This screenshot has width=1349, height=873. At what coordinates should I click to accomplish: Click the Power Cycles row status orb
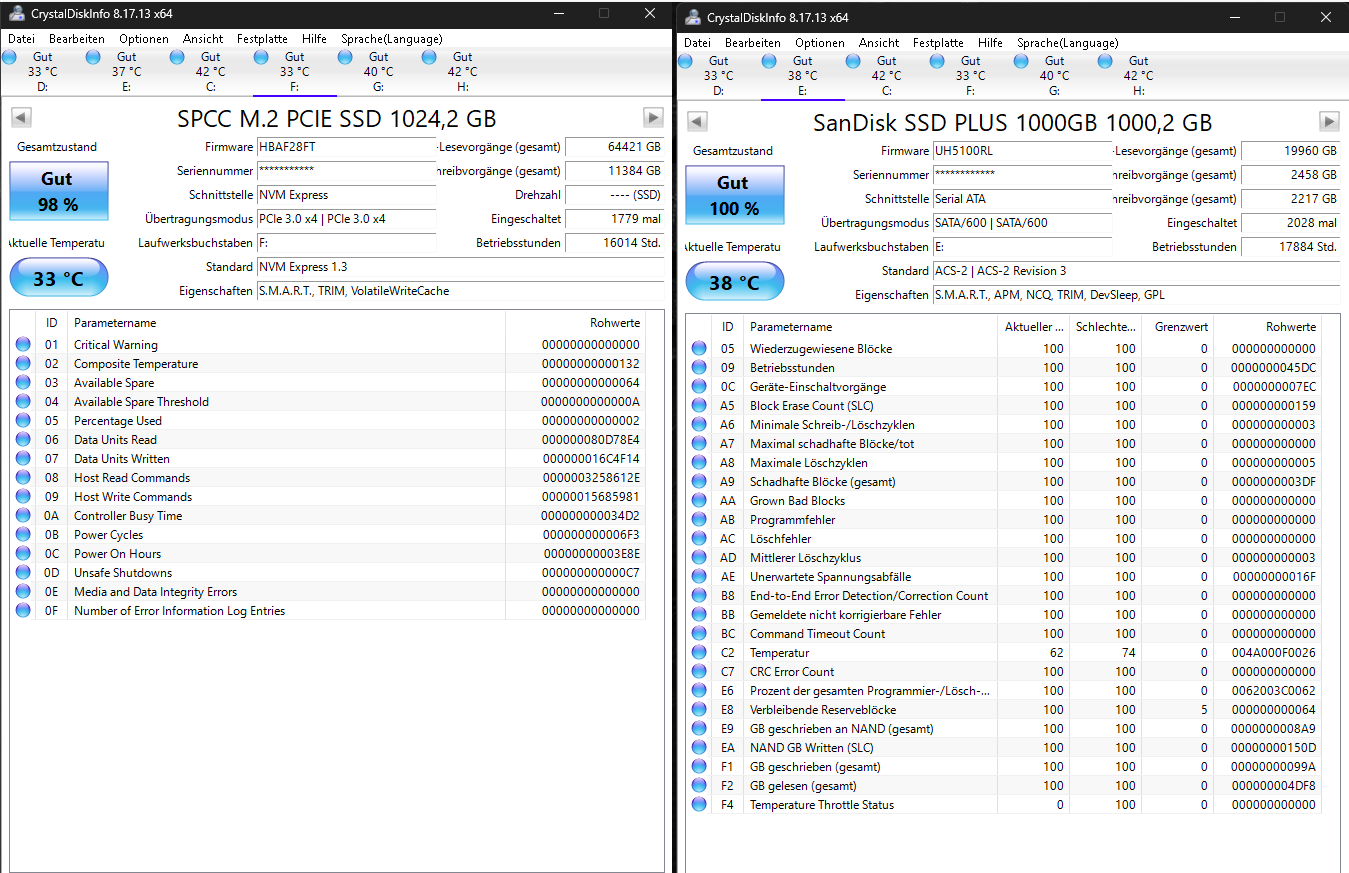[x=23, y=535]
